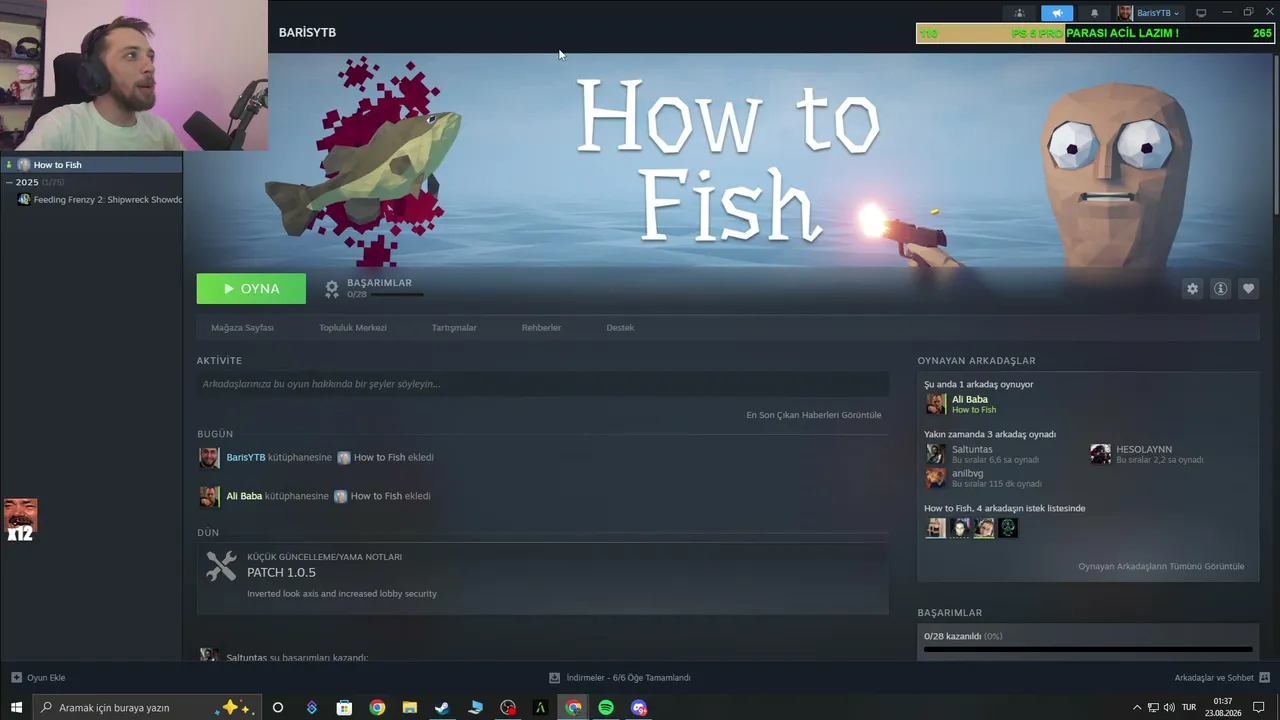Click the BarisYTB profile avatar in top bar
Screen dimensions: 1280x720
[1125, 13]
